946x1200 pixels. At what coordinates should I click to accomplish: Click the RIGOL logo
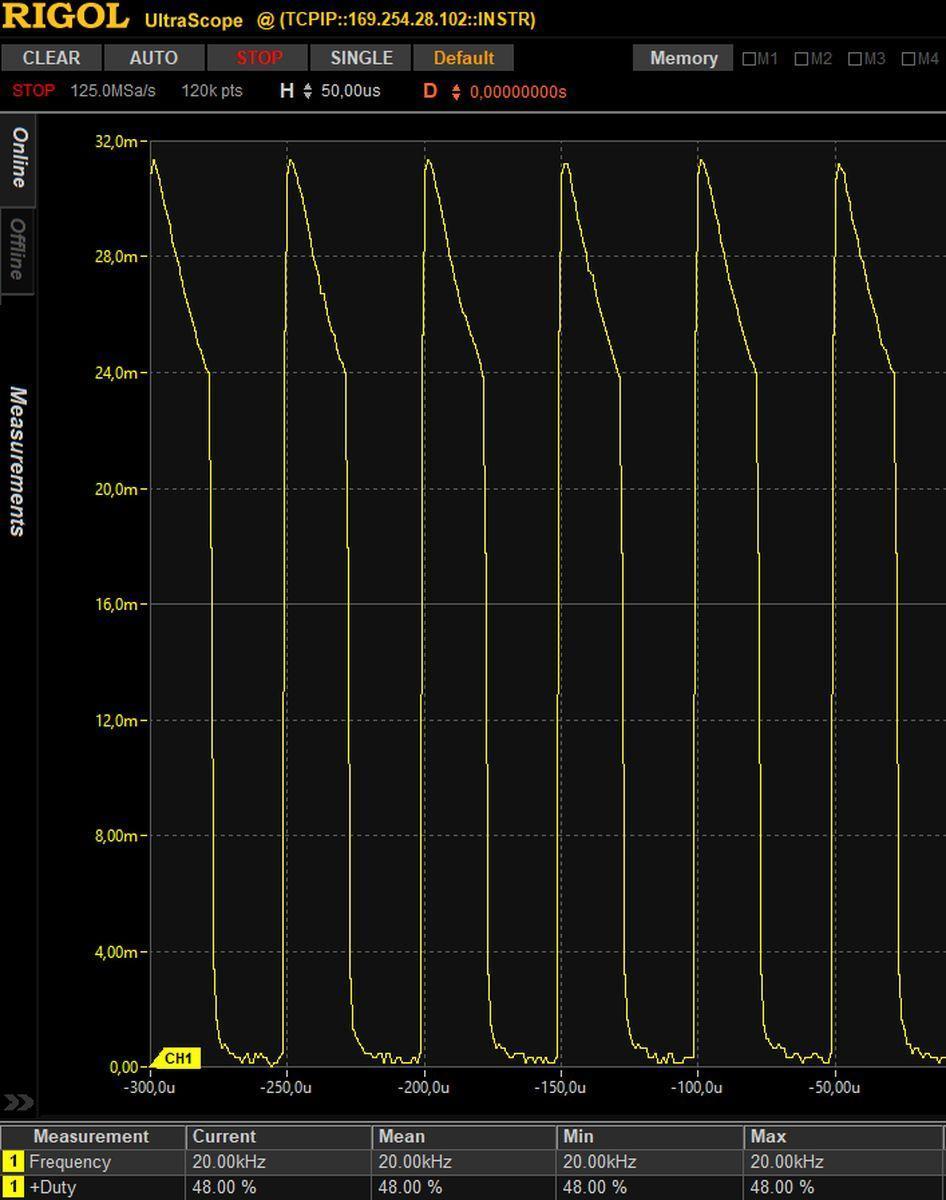tap(65, 17)
